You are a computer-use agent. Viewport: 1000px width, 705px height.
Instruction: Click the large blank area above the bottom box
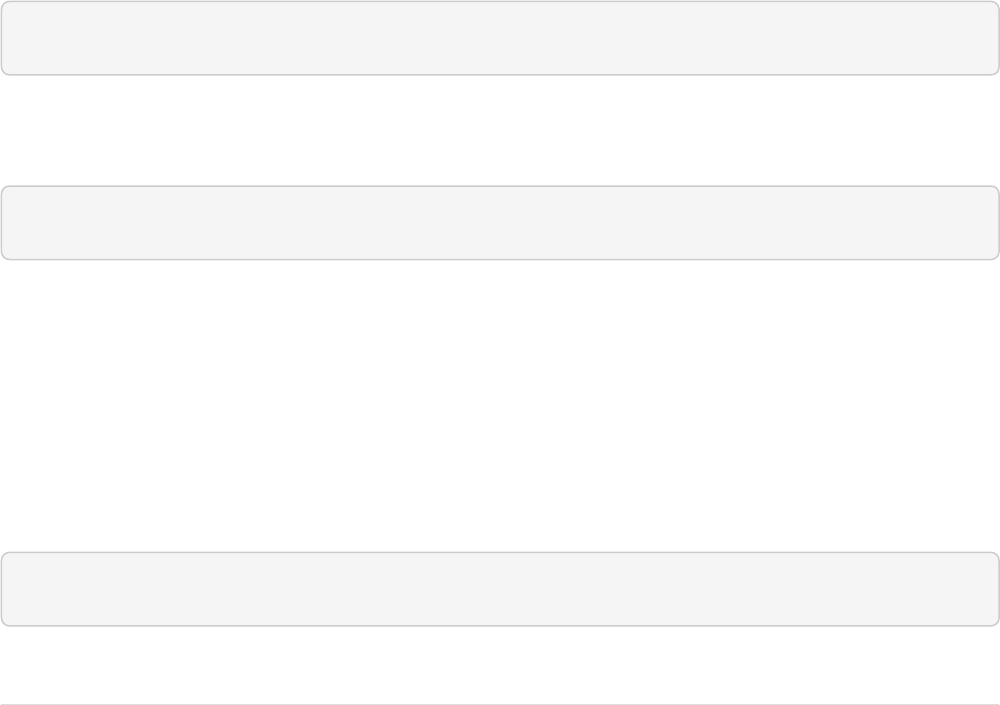click(500, 405)
